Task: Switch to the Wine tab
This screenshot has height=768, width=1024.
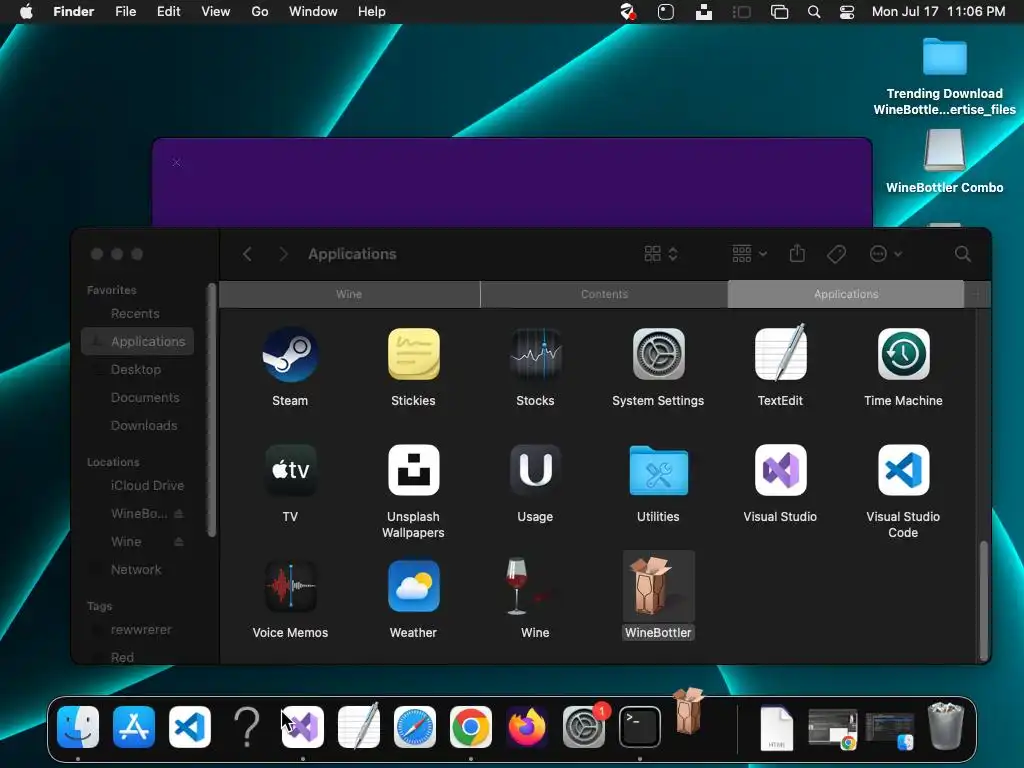Action: [x=349, y=294]
